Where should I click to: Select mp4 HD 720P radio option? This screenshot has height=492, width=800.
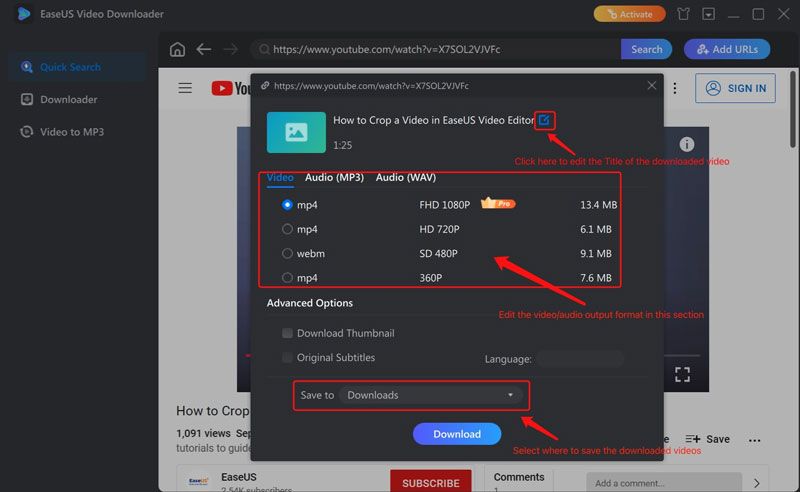coord(287,229)
